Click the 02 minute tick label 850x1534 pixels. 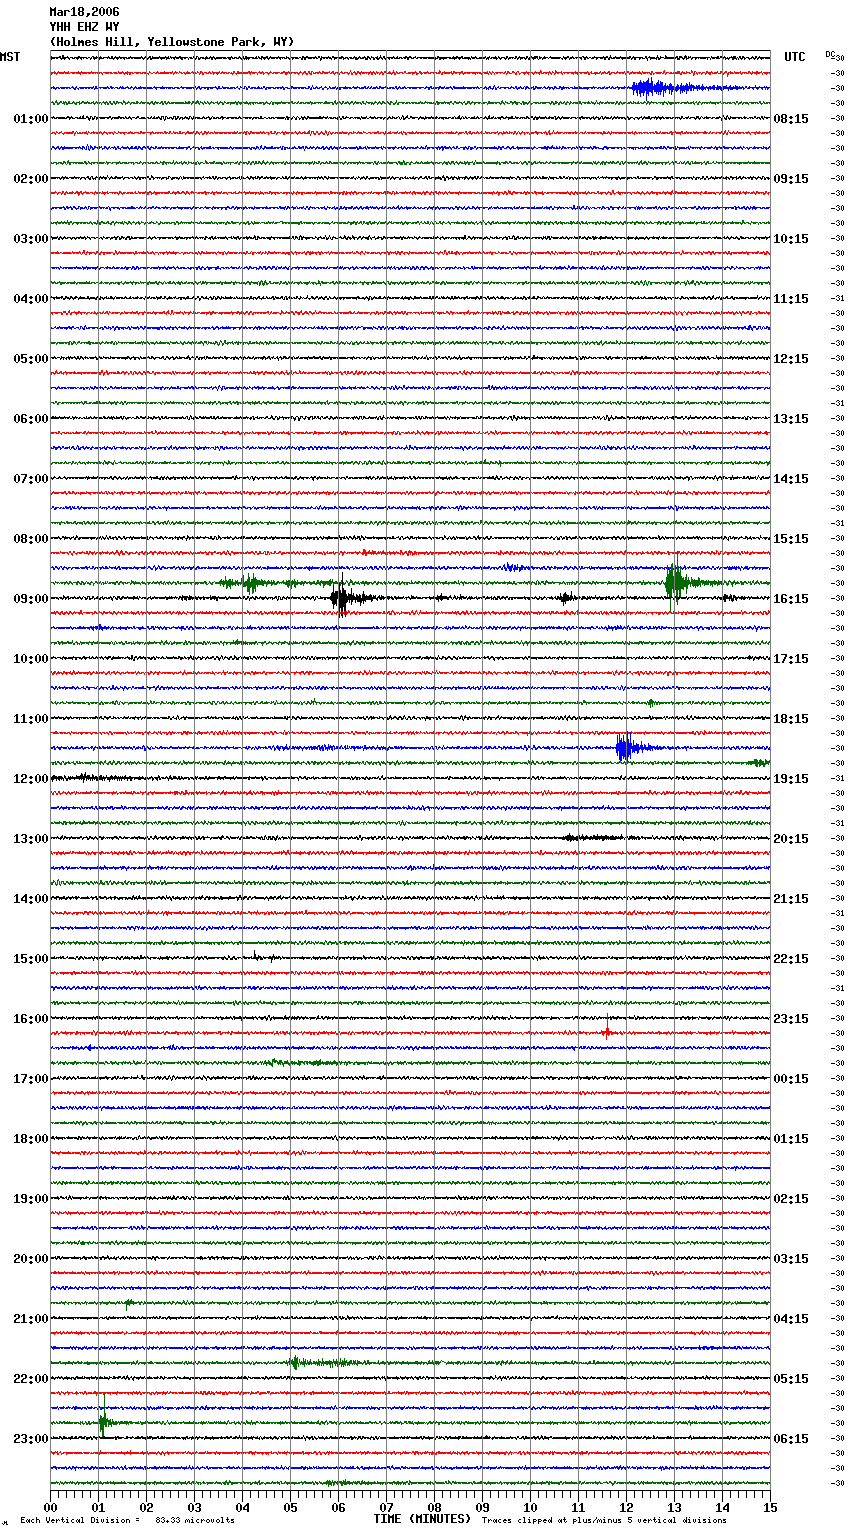click(146, 1507)
